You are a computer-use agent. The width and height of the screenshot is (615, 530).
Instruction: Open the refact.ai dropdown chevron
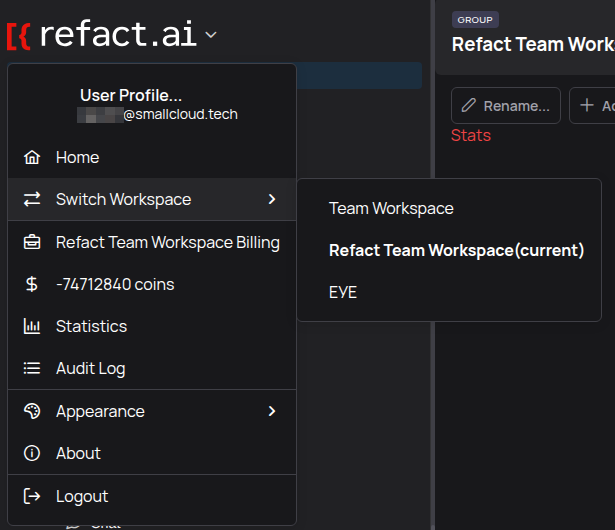point(211,35)
